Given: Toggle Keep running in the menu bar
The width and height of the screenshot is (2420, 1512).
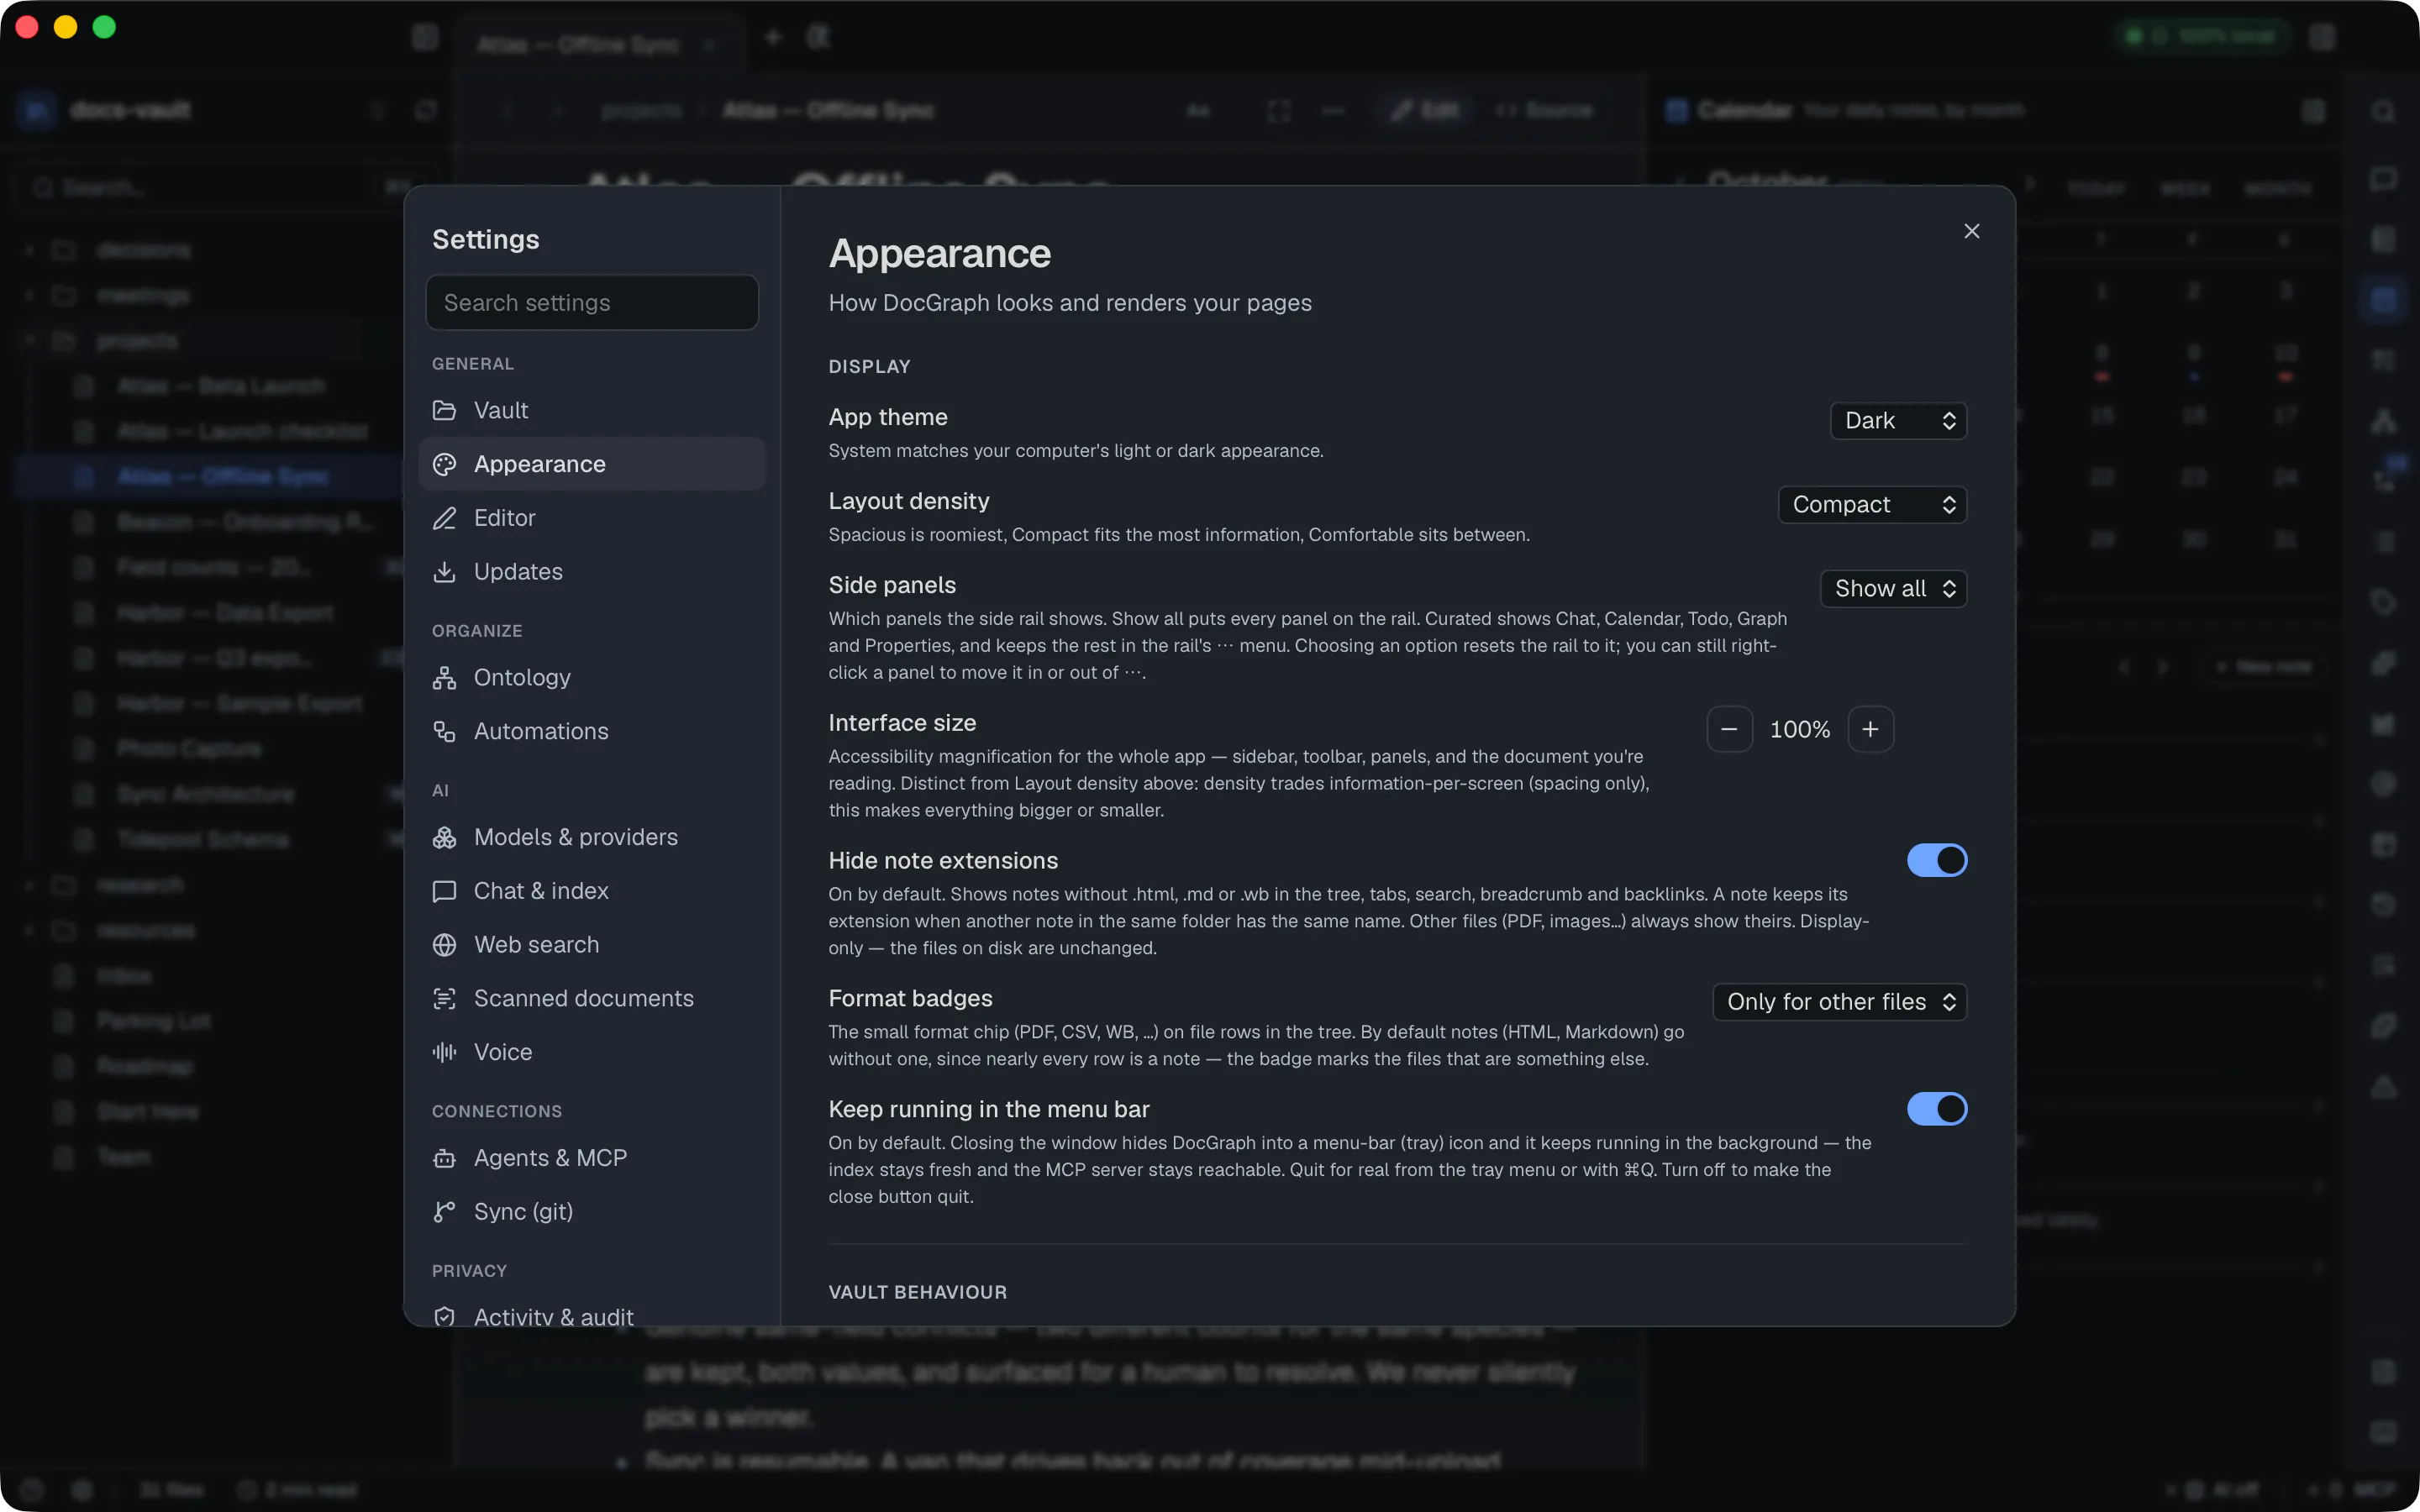Looking at the screenshot, I should [1936, 1109].
